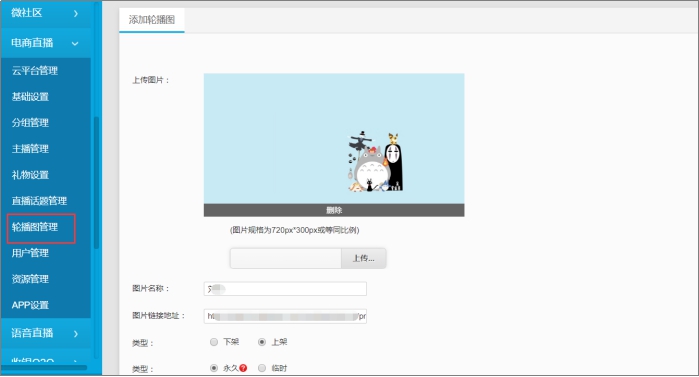Click the sidebar horizontal scrollbar
This screenshot has width=699, height=377.
44,368
